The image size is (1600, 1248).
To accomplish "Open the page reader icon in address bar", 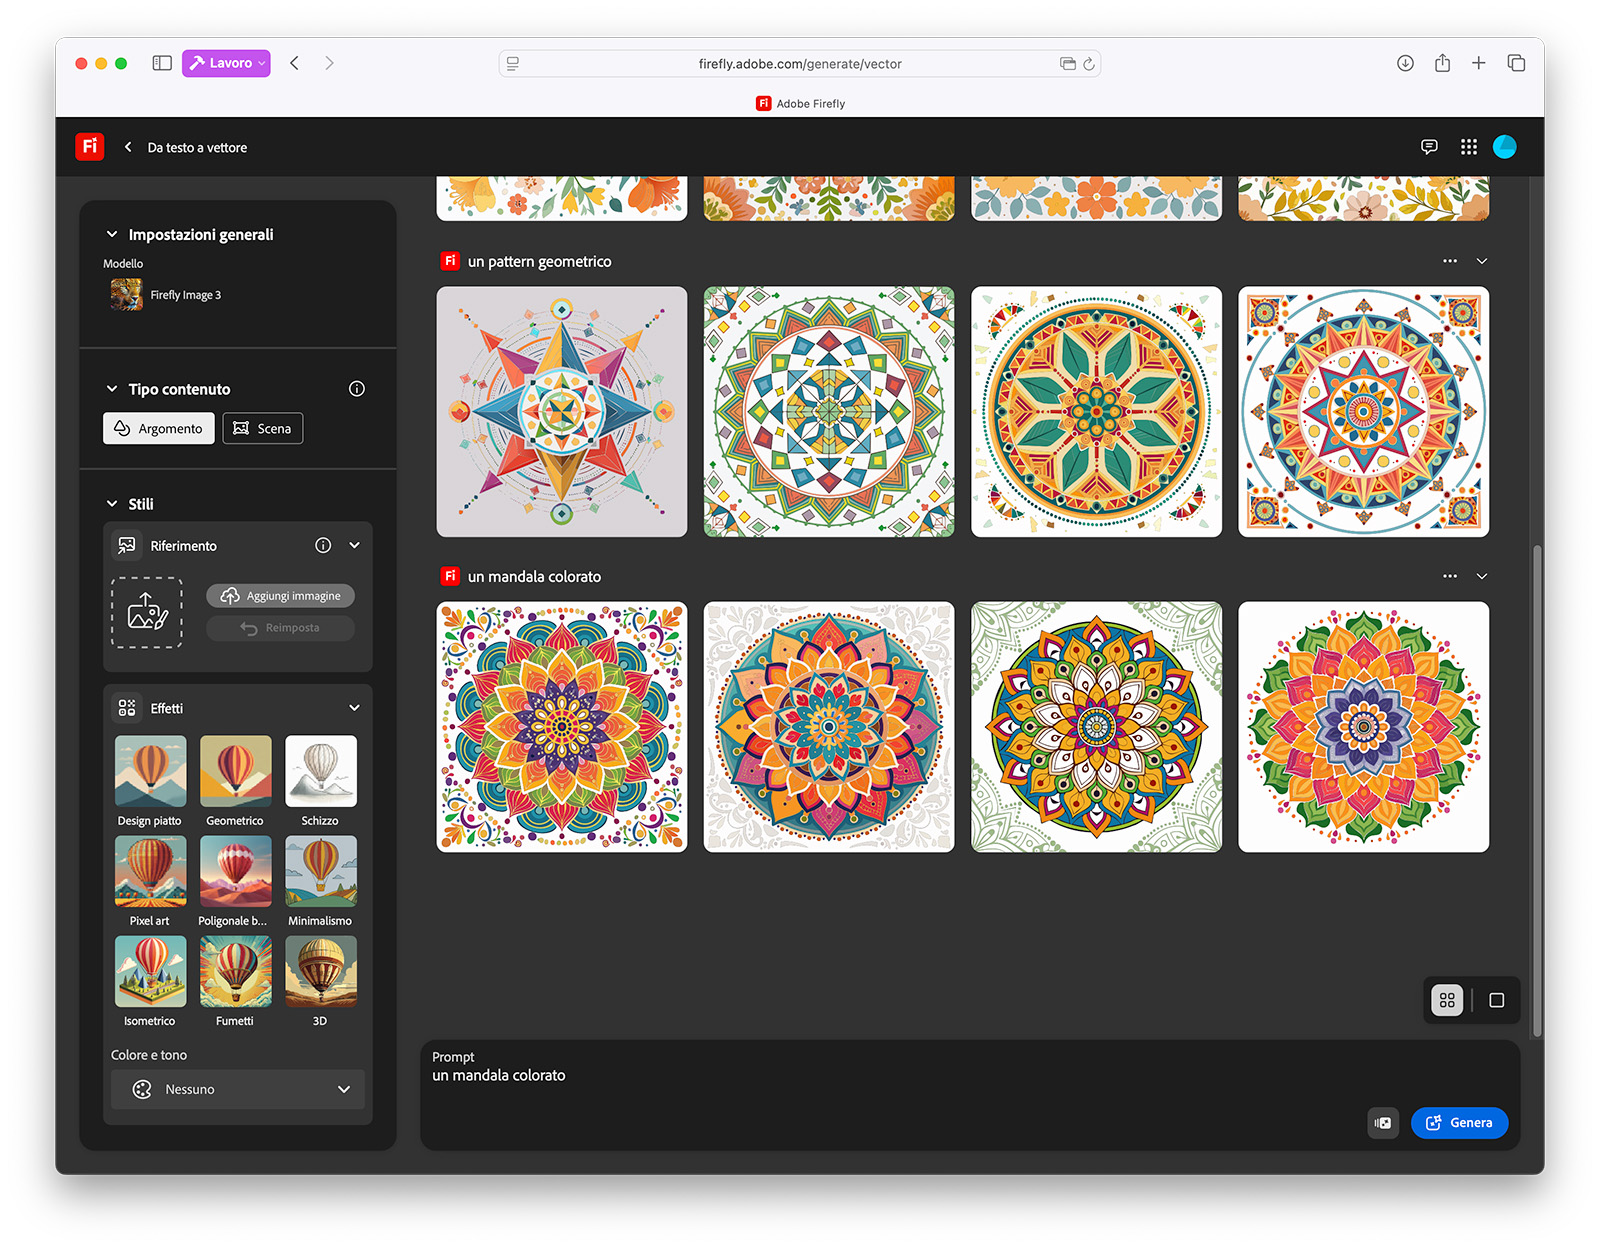I will 513,64.
